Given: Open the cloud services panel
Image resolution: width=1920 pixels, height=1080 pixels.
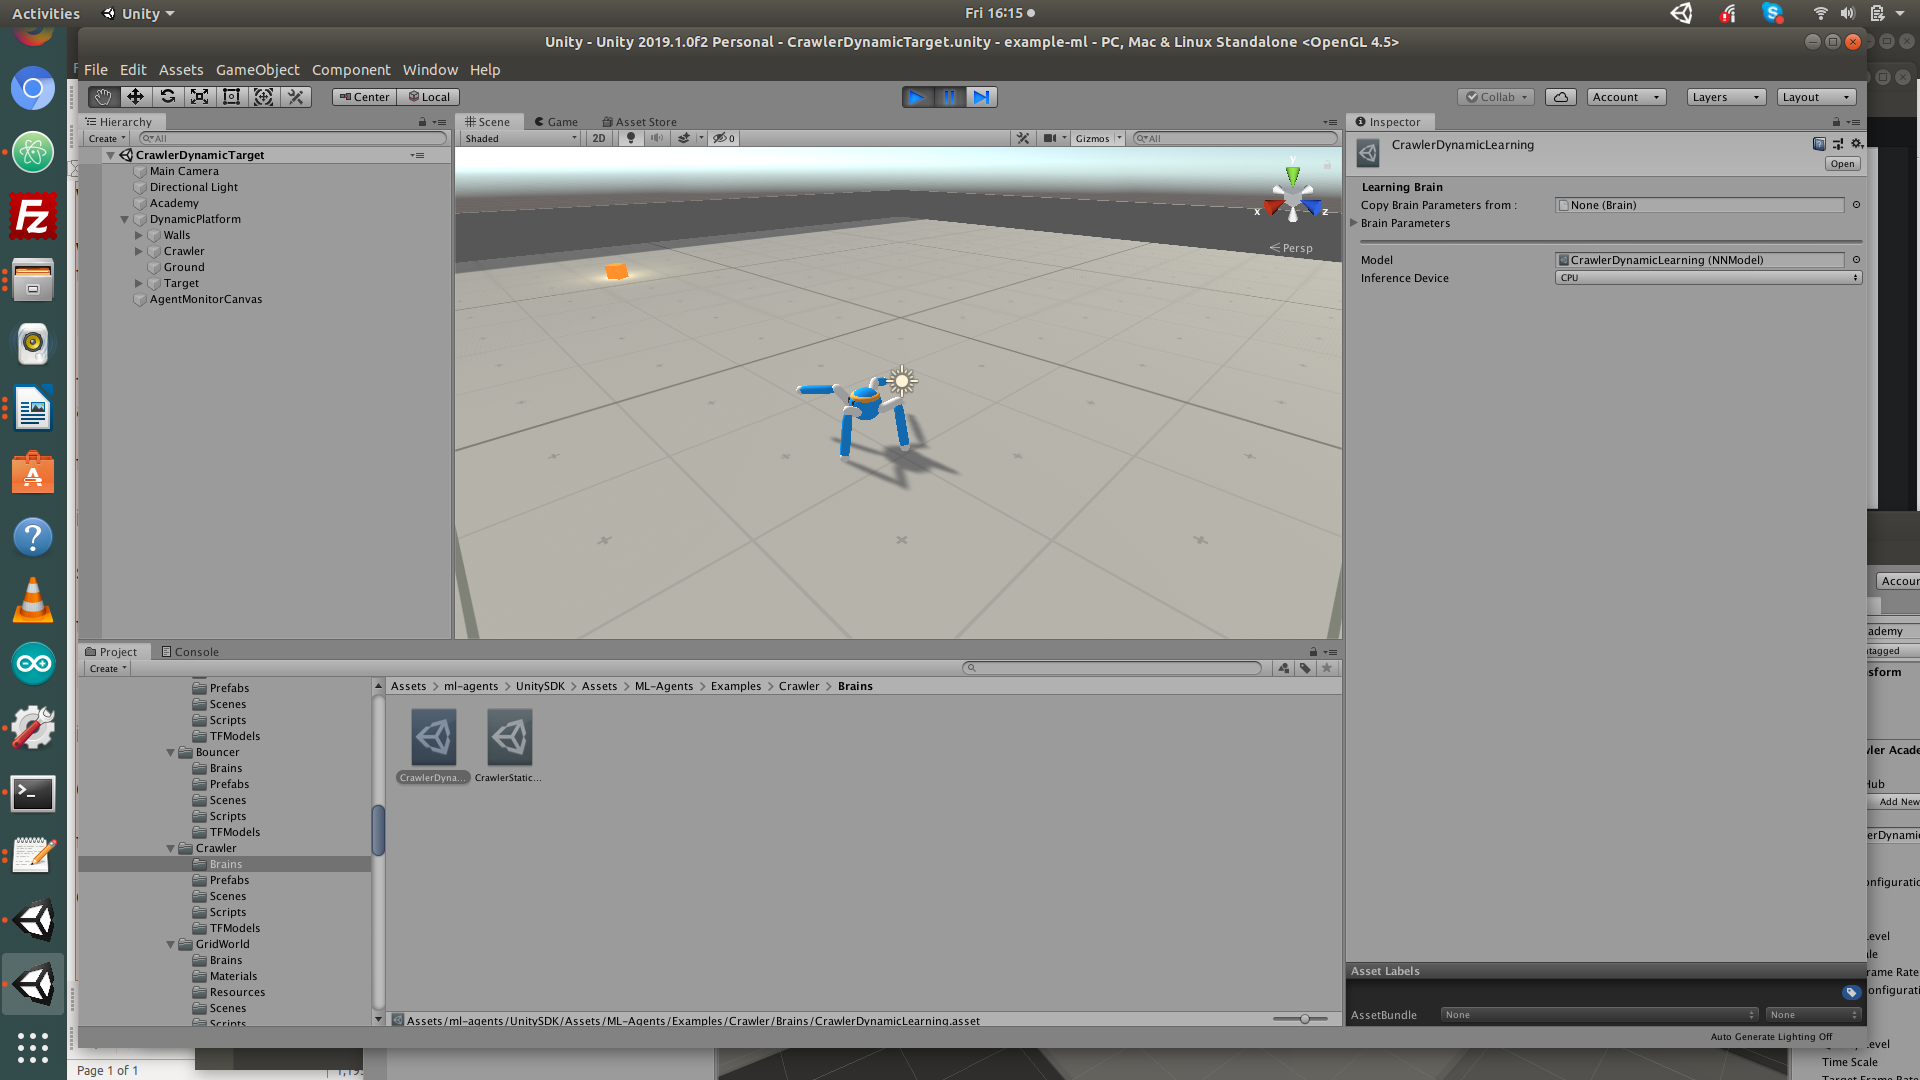Looking at the screenshot, I should (x=1560, y=97).
